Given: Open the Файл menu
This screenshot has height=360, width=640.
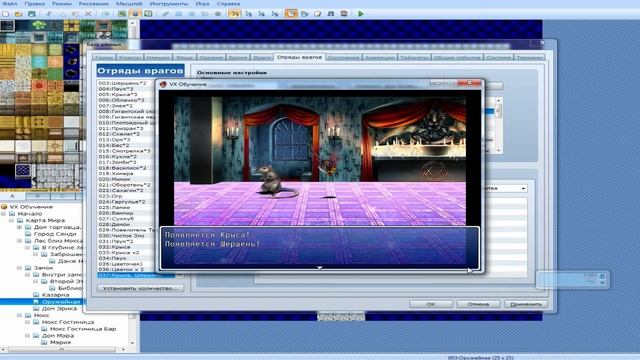Looking at the screenshot, I should coord(11,4).
